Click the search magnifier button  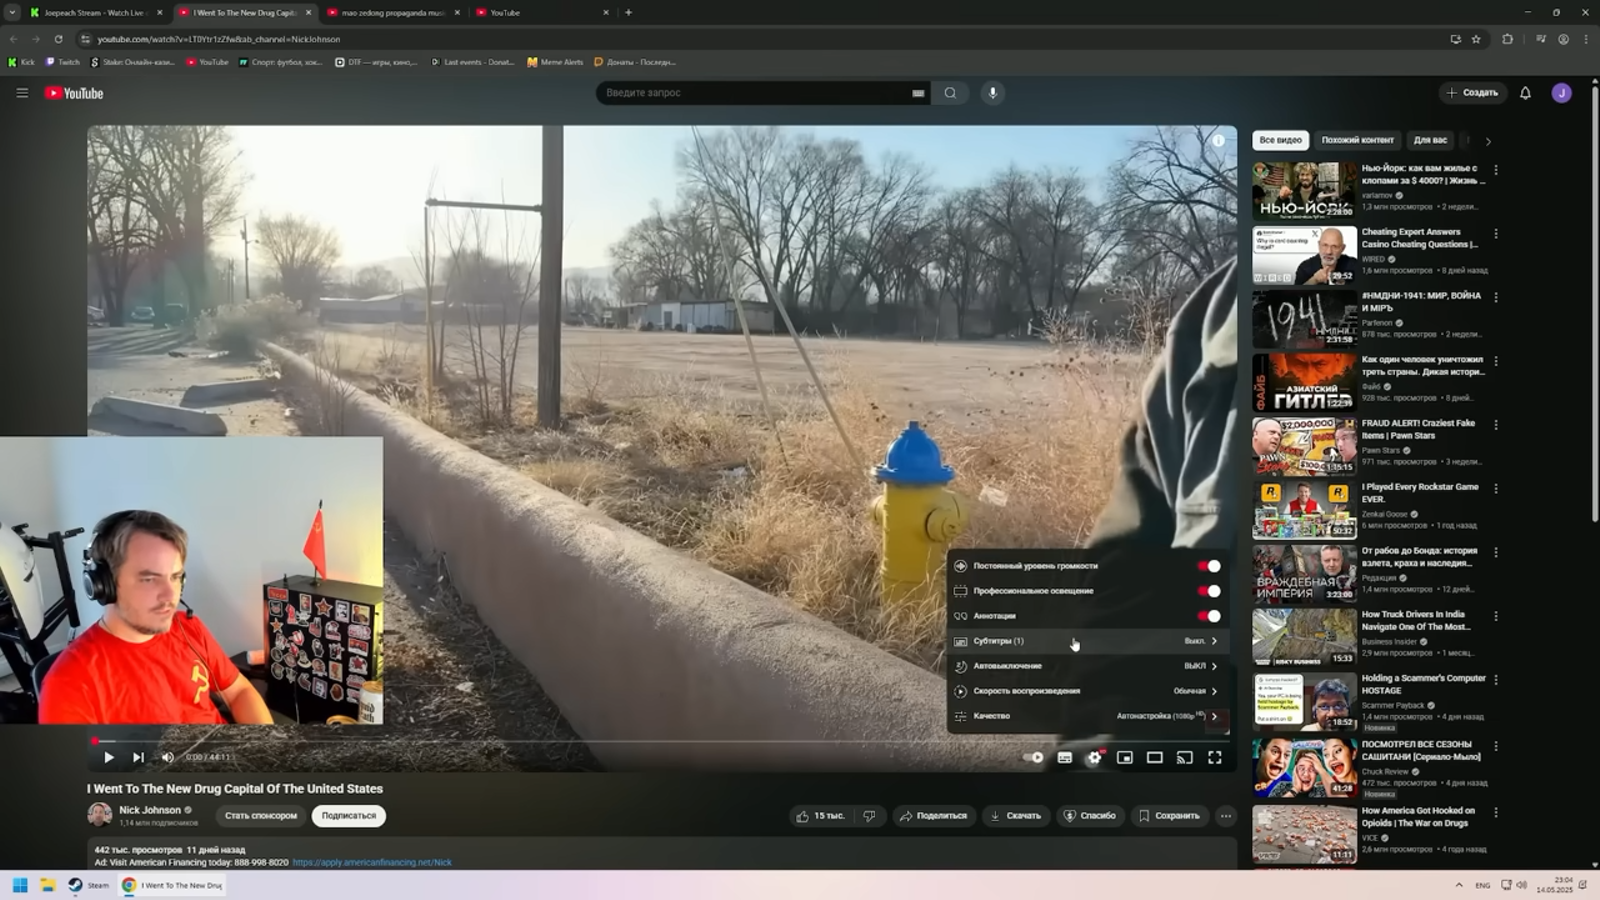point(950,93)
